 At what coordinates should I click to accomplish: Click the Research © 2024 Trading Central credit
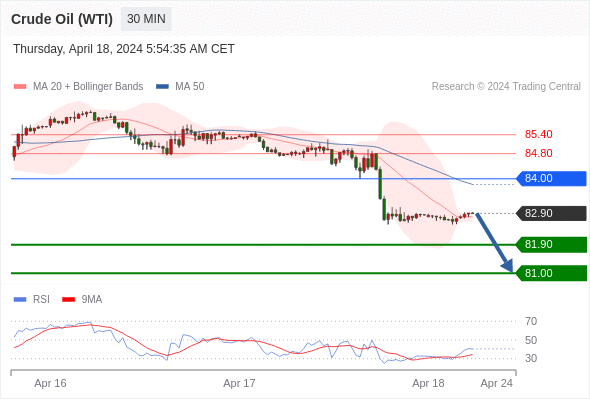[x=506, y=87]
